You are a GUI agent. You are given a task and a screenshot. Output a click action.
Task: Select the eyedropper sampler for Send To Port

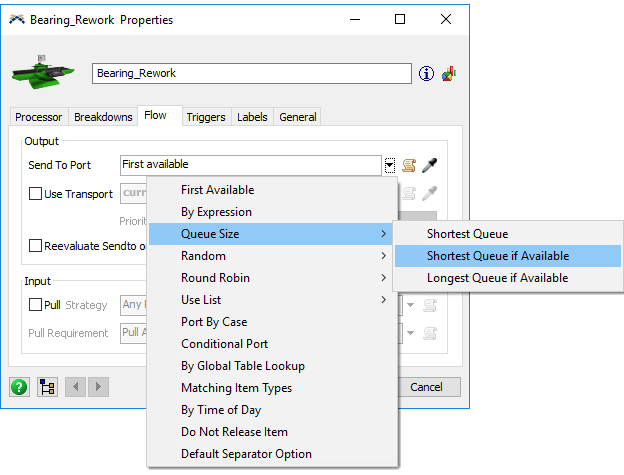(429, 165)
